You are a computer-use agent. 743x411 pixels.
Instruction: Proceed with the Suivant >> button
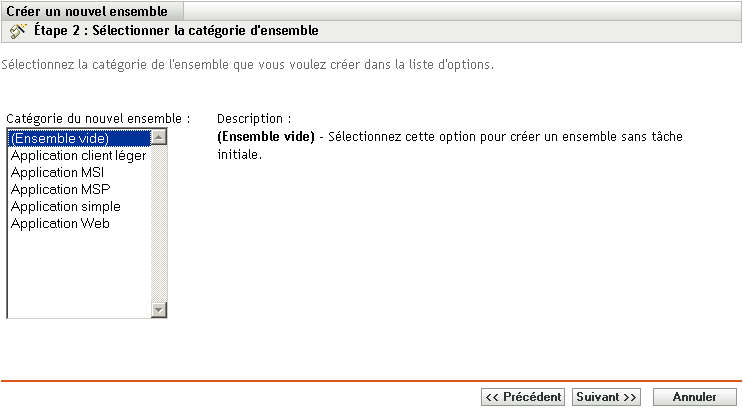pyautogui.click(x=606, y=397)
